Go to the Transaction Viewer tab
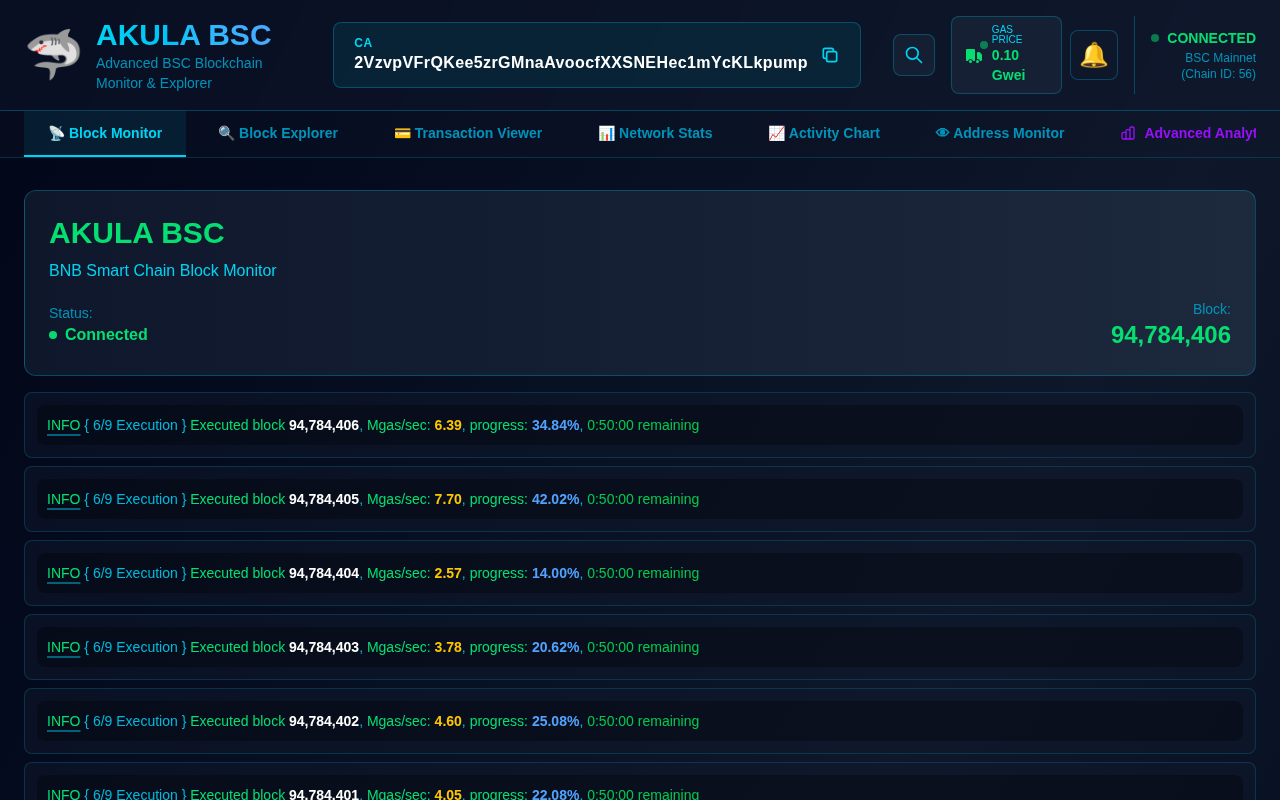1280x800 pixels. click(x=468, y=133)
